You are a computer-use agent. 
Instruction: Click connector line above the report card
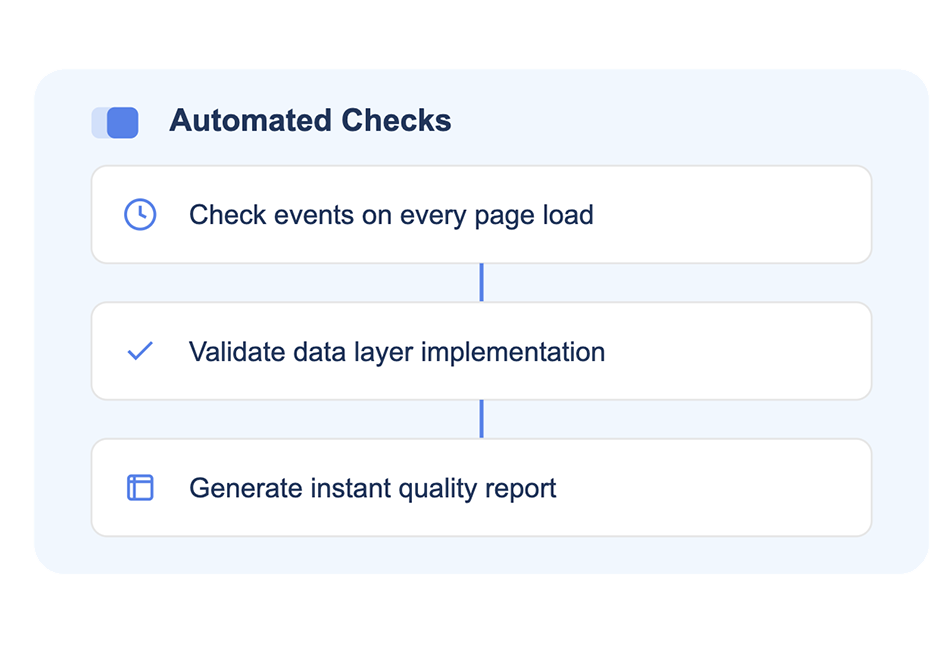(481, 419)
